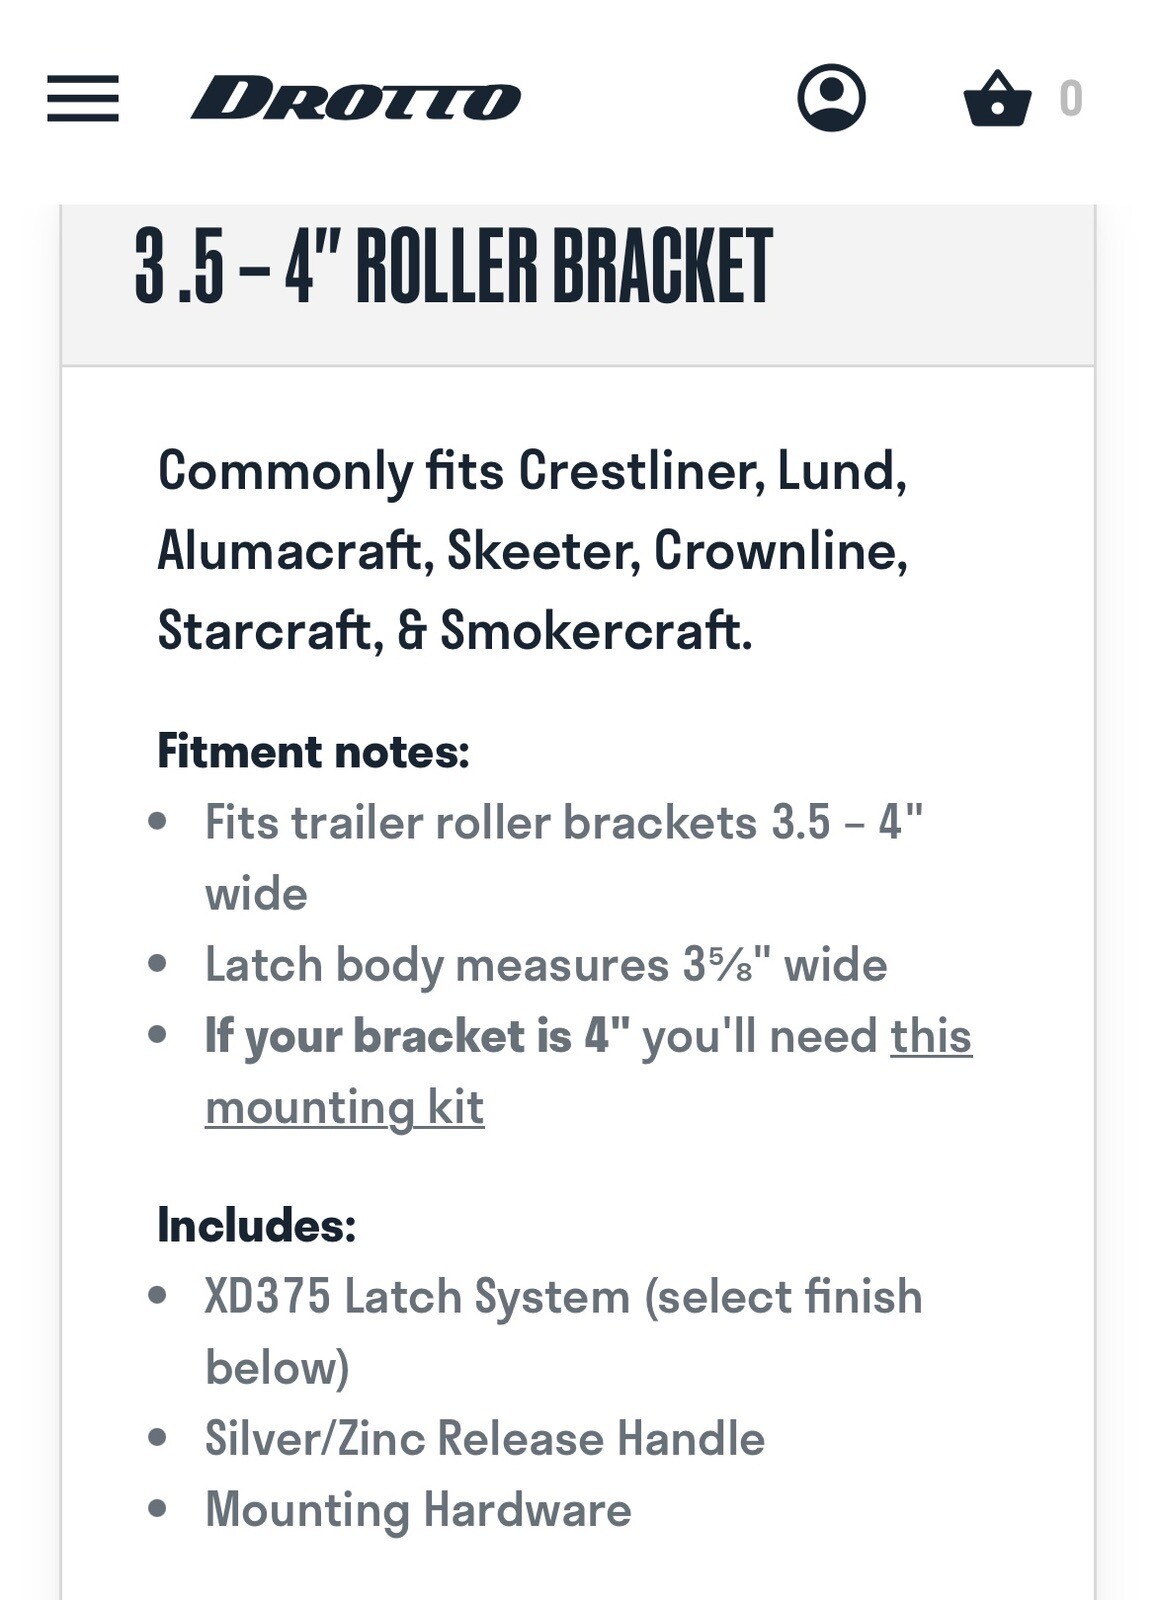Click the 3.5 – 4" Roller Bracket heading
1156x1600 pixels.
pos(453,266)
